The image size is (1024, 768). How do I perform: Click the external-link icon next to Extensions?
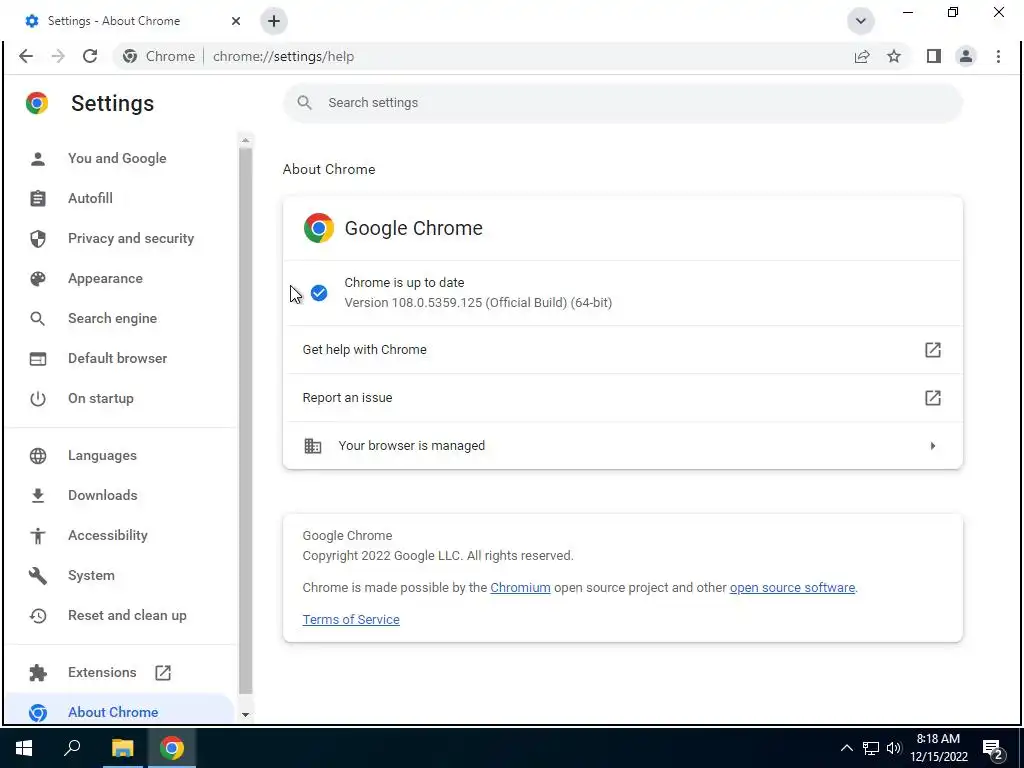[163, 673]
